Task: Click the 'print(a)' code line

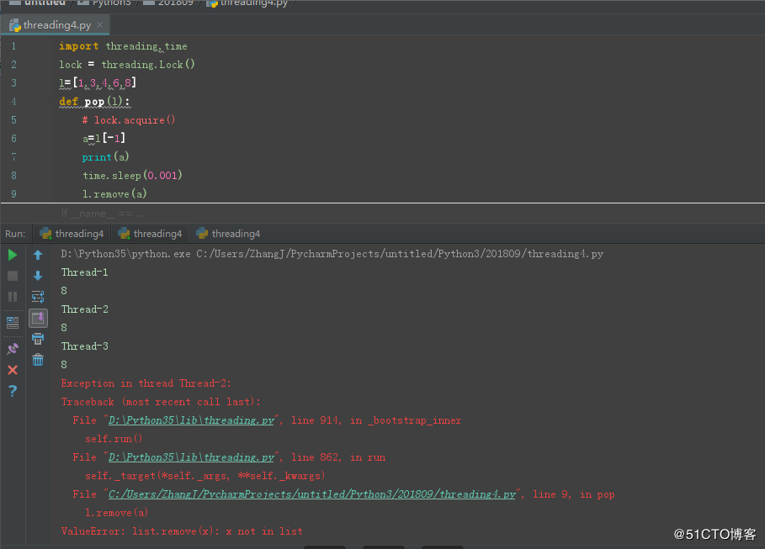Action: pos(105,157)
